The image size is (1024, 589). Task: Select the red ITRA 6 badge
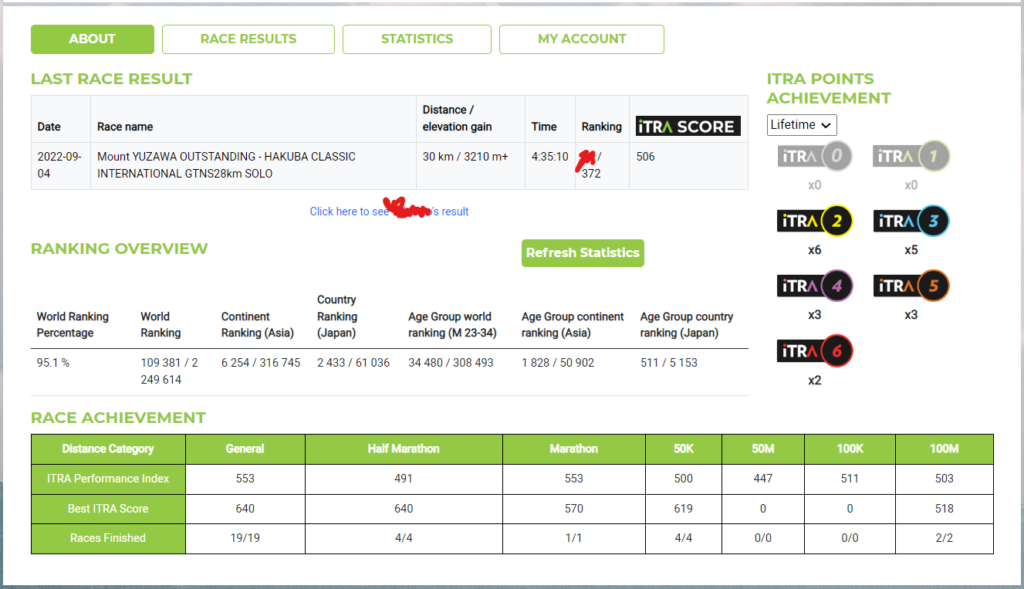[814, 352]
